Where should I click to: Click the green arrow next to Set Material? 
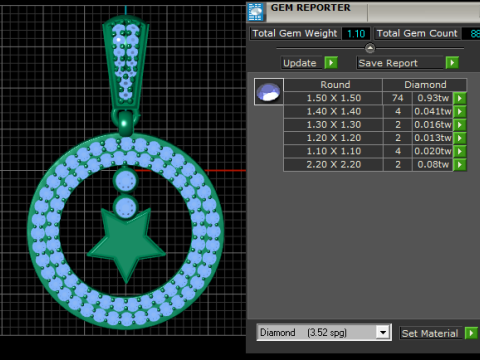point(471,333)
